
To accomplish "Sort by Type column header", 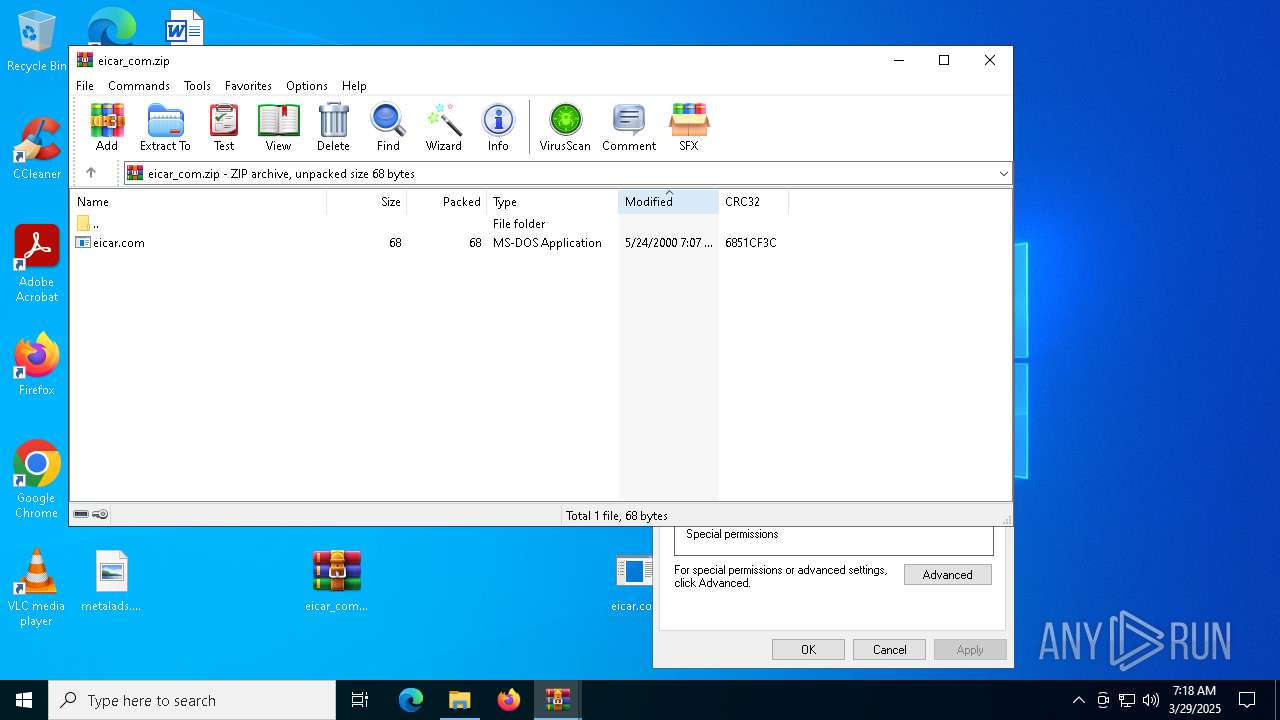I will pos(553,202).
